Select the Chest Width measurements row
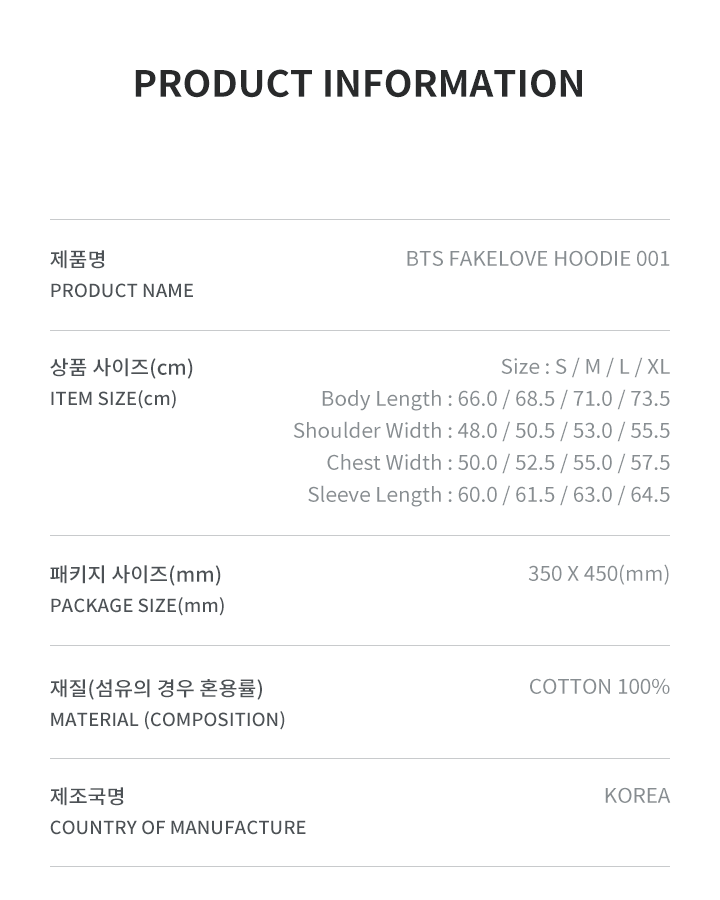 [x=498, y=463]
